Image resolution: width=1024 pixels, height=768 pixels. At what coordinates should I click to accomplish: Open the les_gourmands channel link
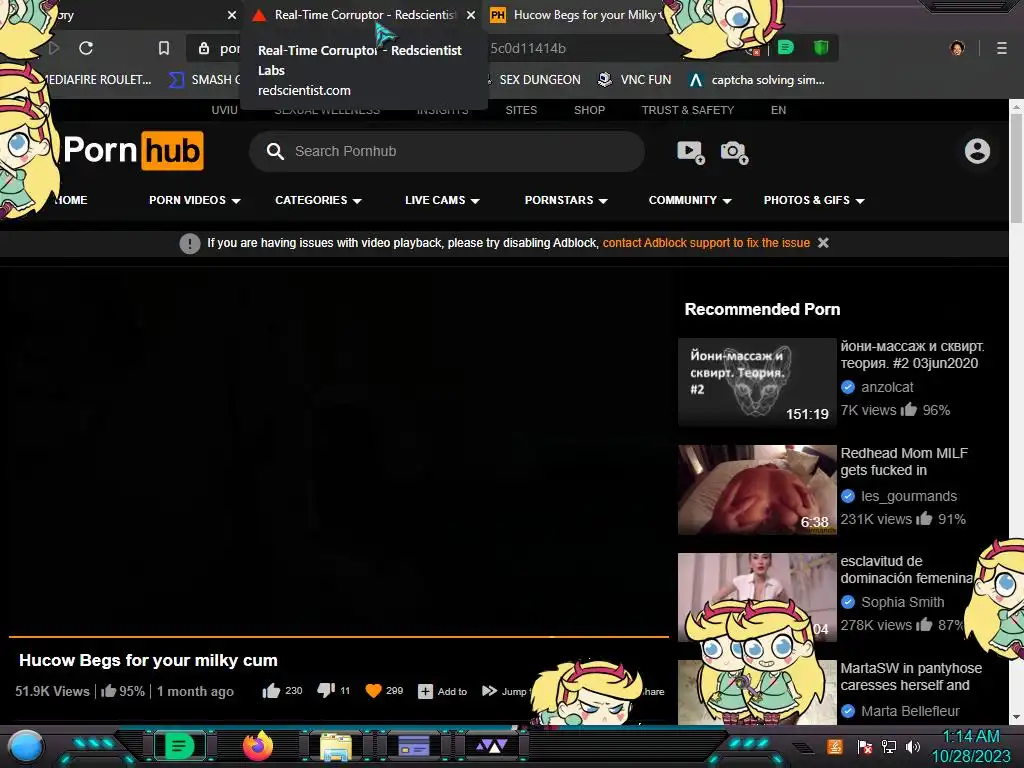point(908,496)
